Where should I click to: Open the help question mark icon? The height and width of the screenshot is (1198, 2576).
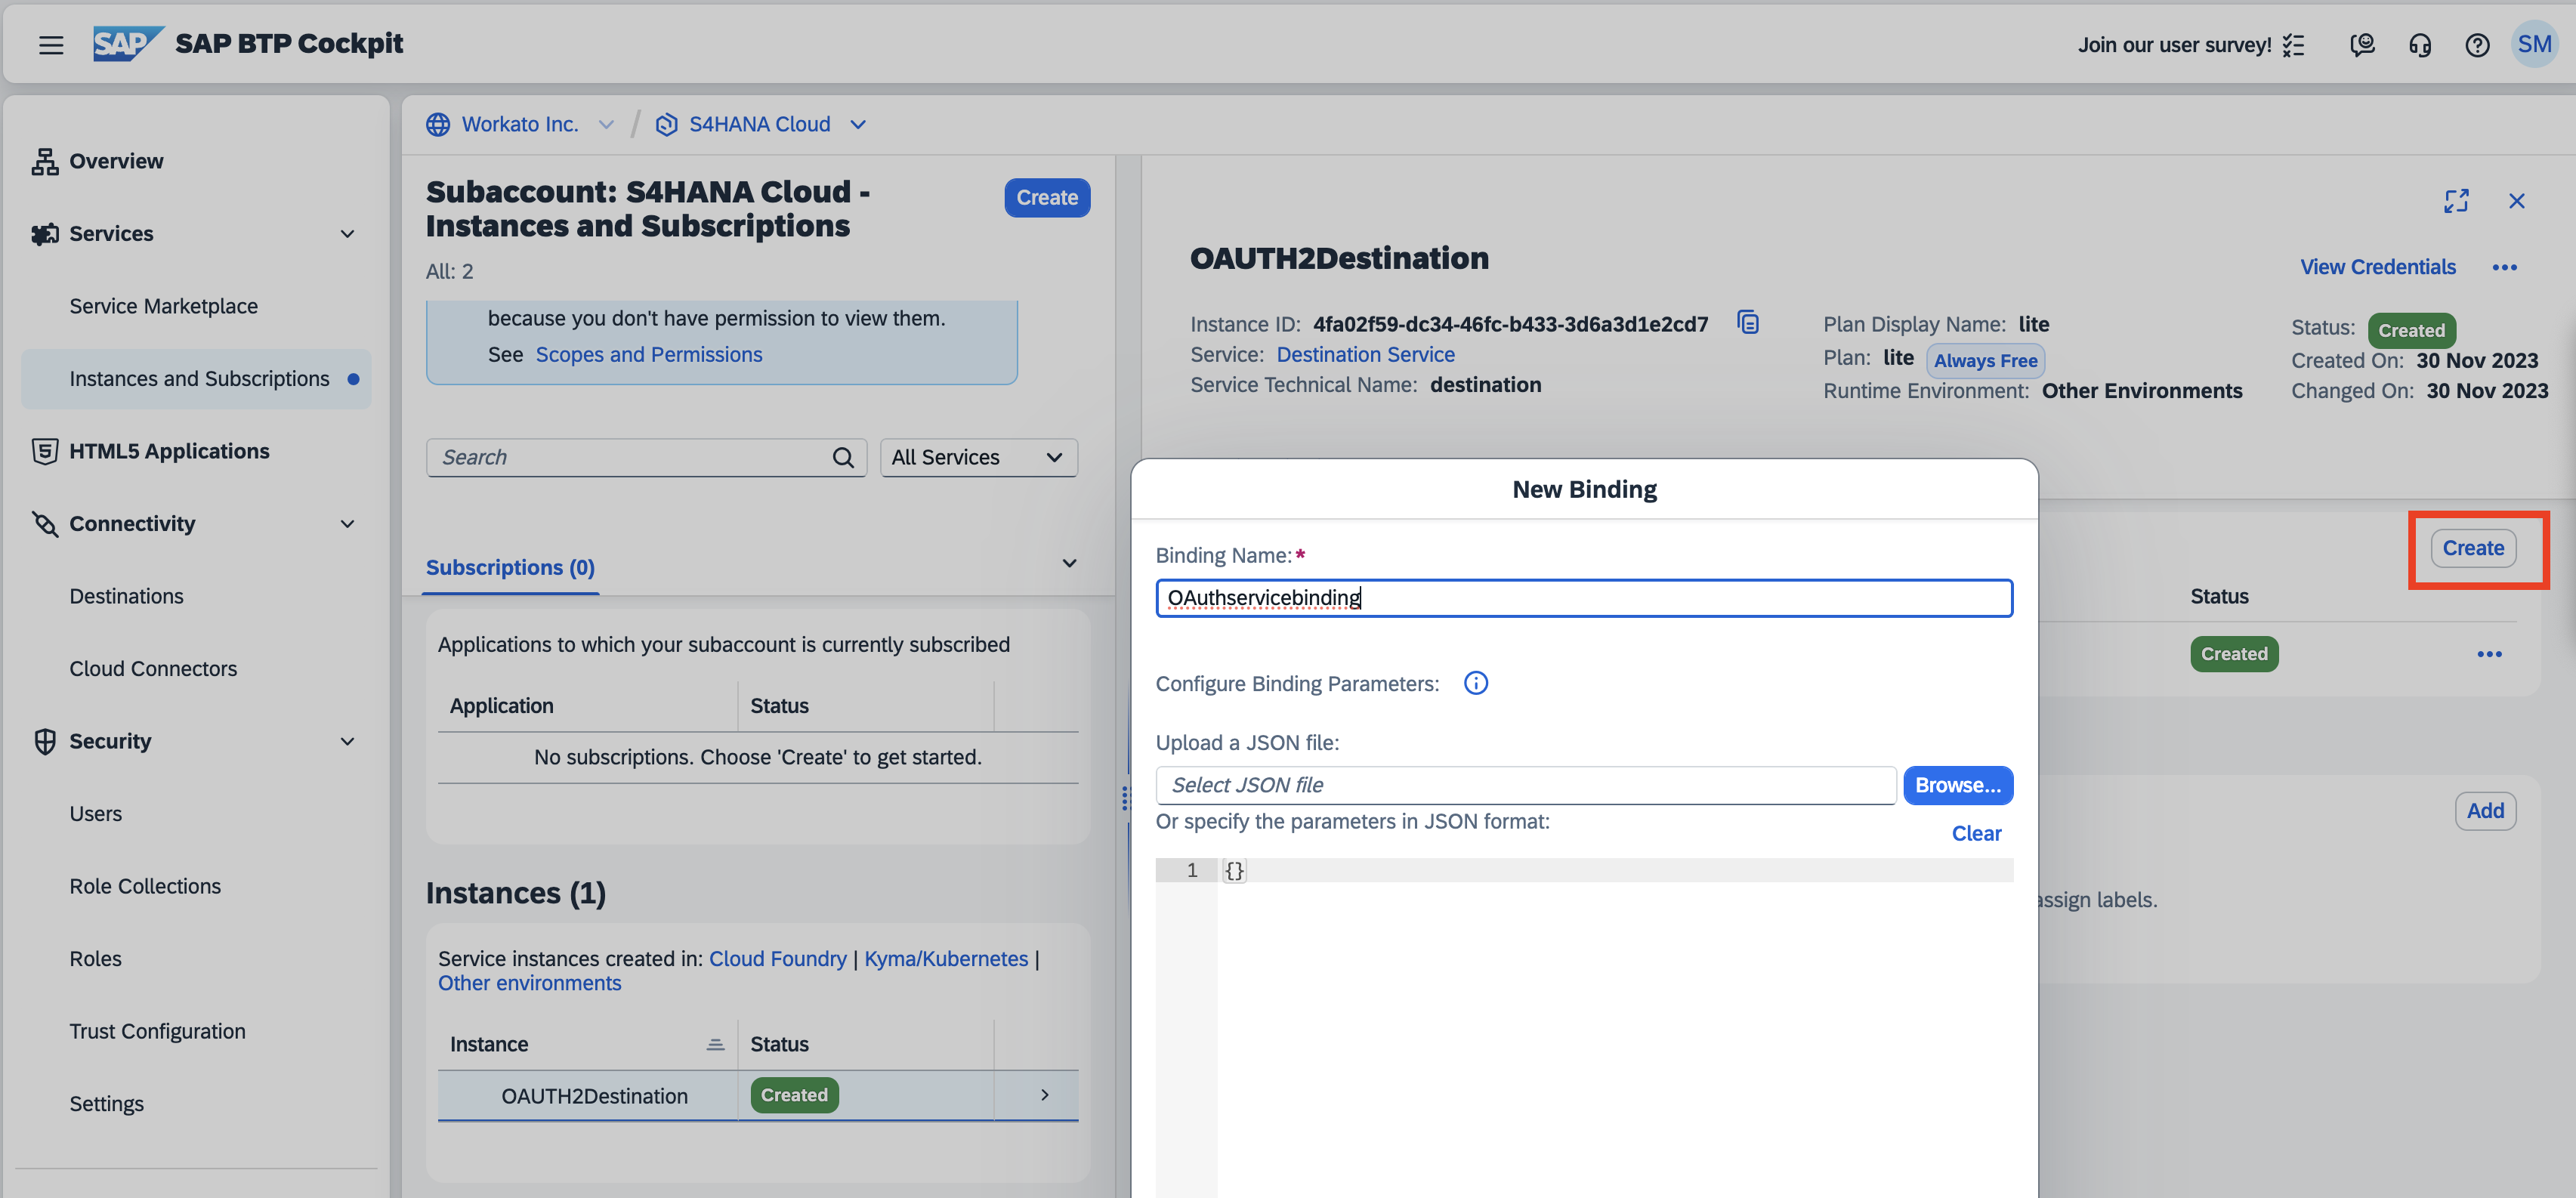pyautogui.click(x=2478, y=44)
